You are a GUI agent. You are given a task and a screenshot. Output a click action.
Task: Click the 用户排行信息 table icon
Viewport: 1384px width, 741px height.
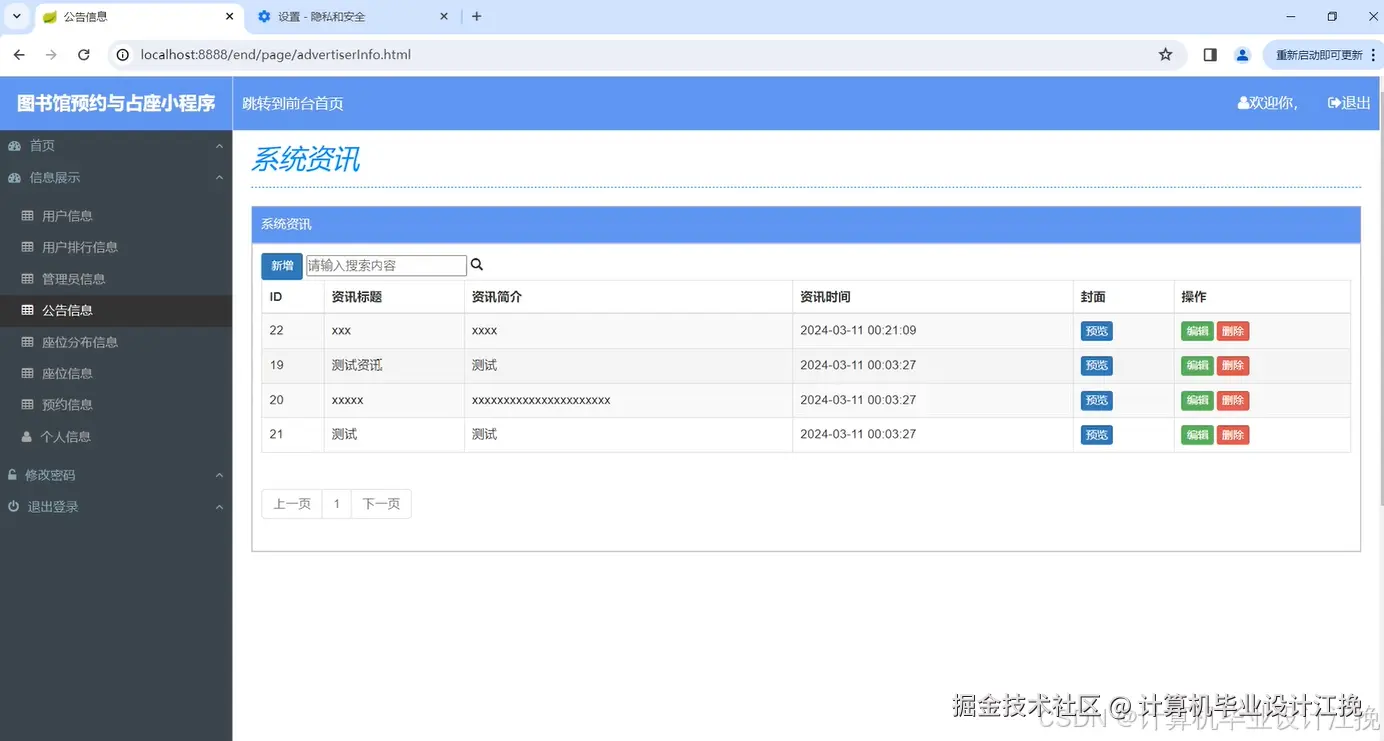click(28, 247)
